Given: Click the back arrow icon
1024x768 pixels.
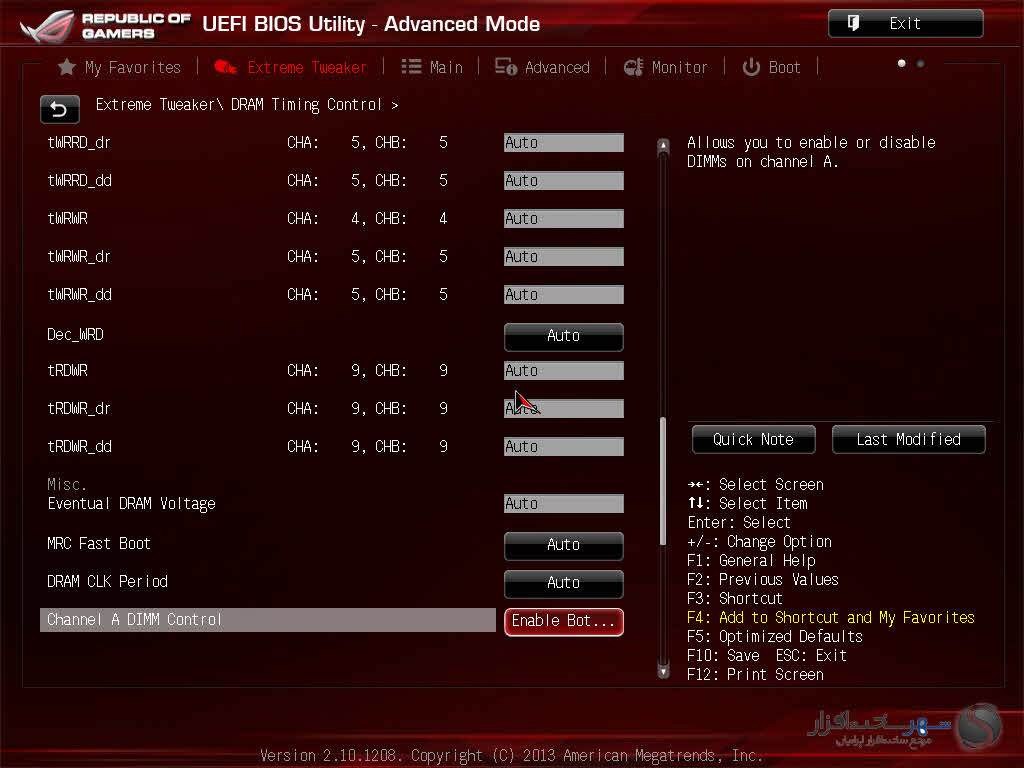Looking at the screenshot, I should [59, 109].
